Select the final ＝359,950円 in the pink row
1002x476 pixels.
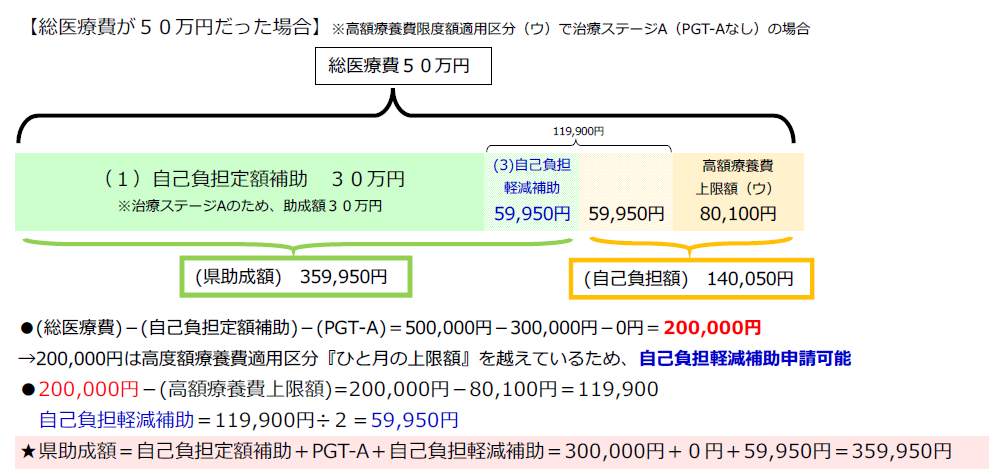click(x=893, y=451)
